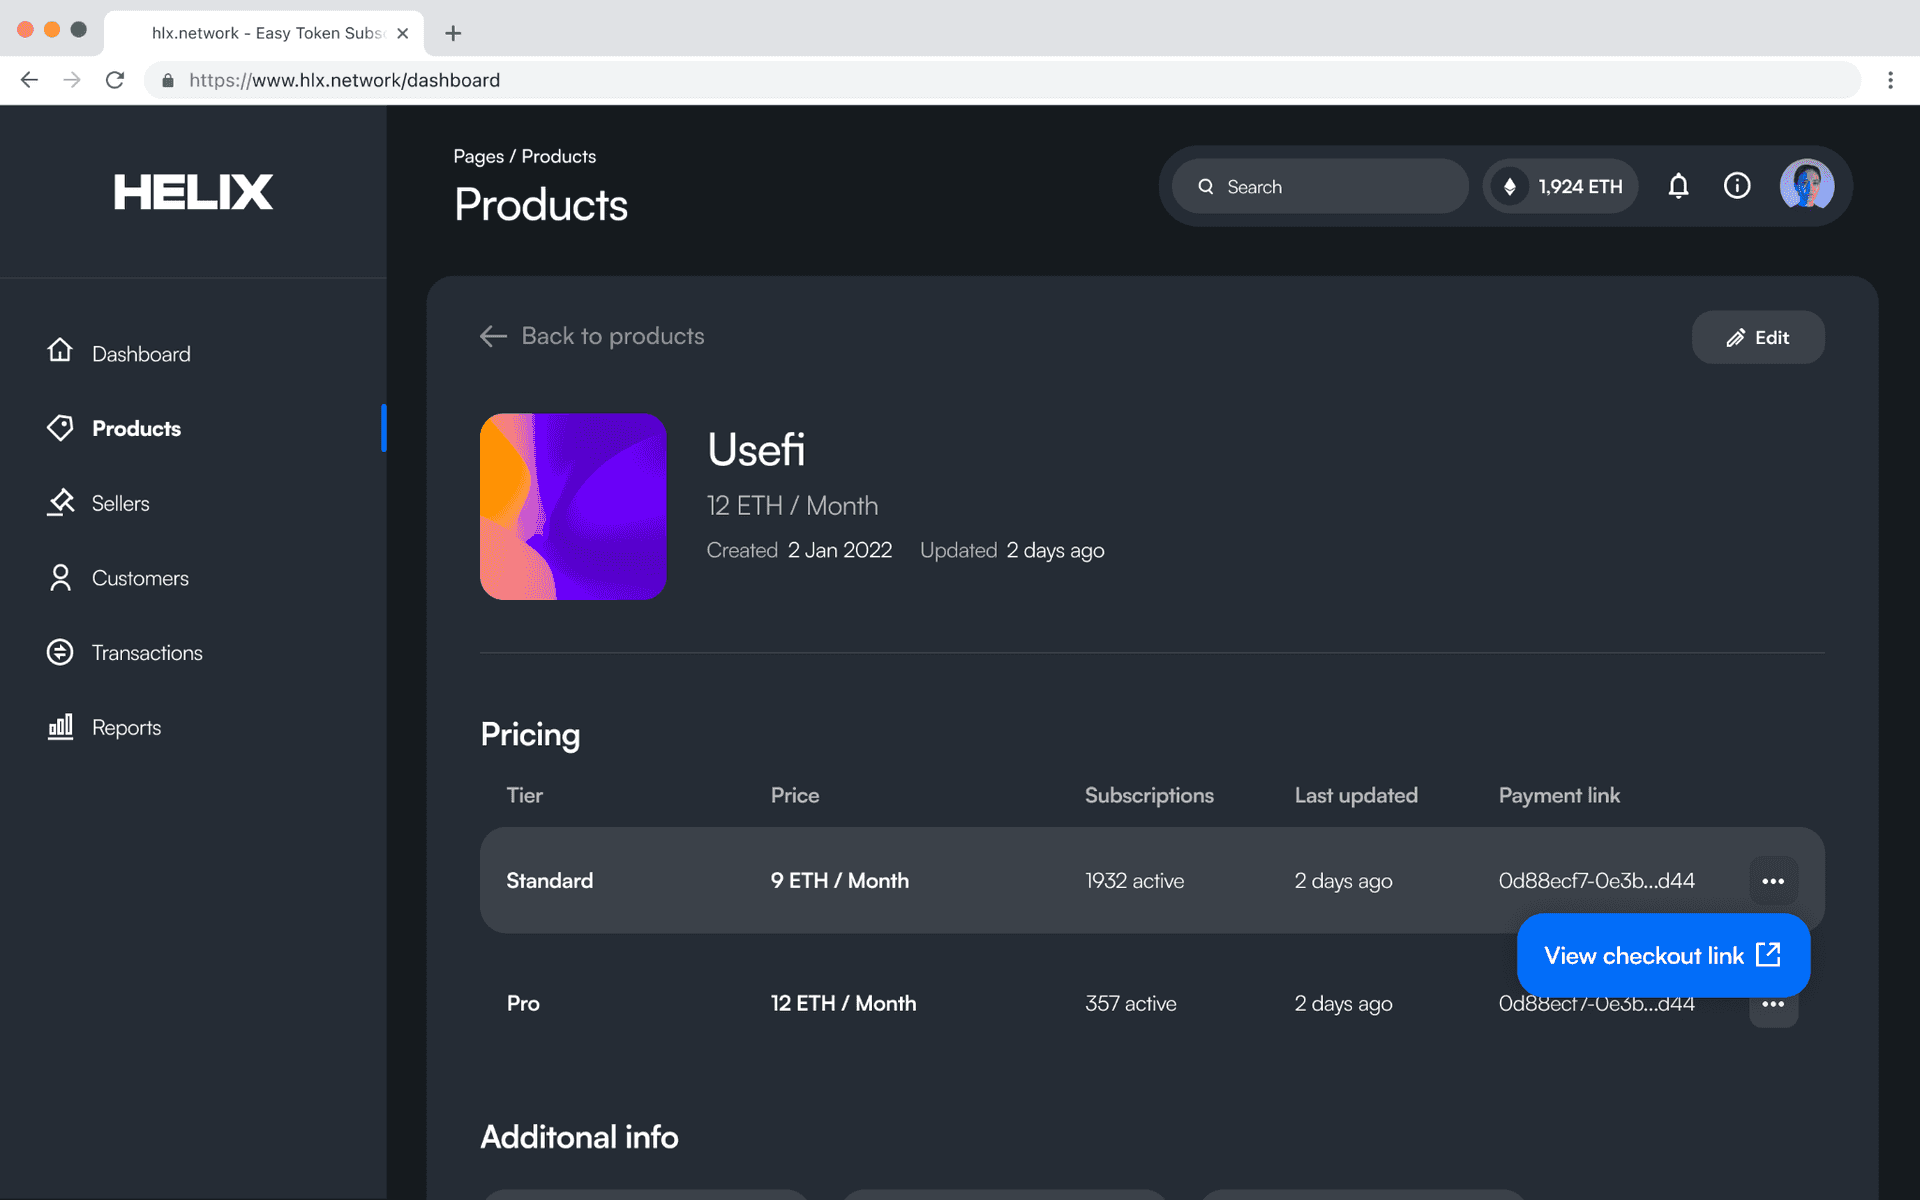Click inside the Search field
1920x1200 pixels.
[x=1318, y=186]
